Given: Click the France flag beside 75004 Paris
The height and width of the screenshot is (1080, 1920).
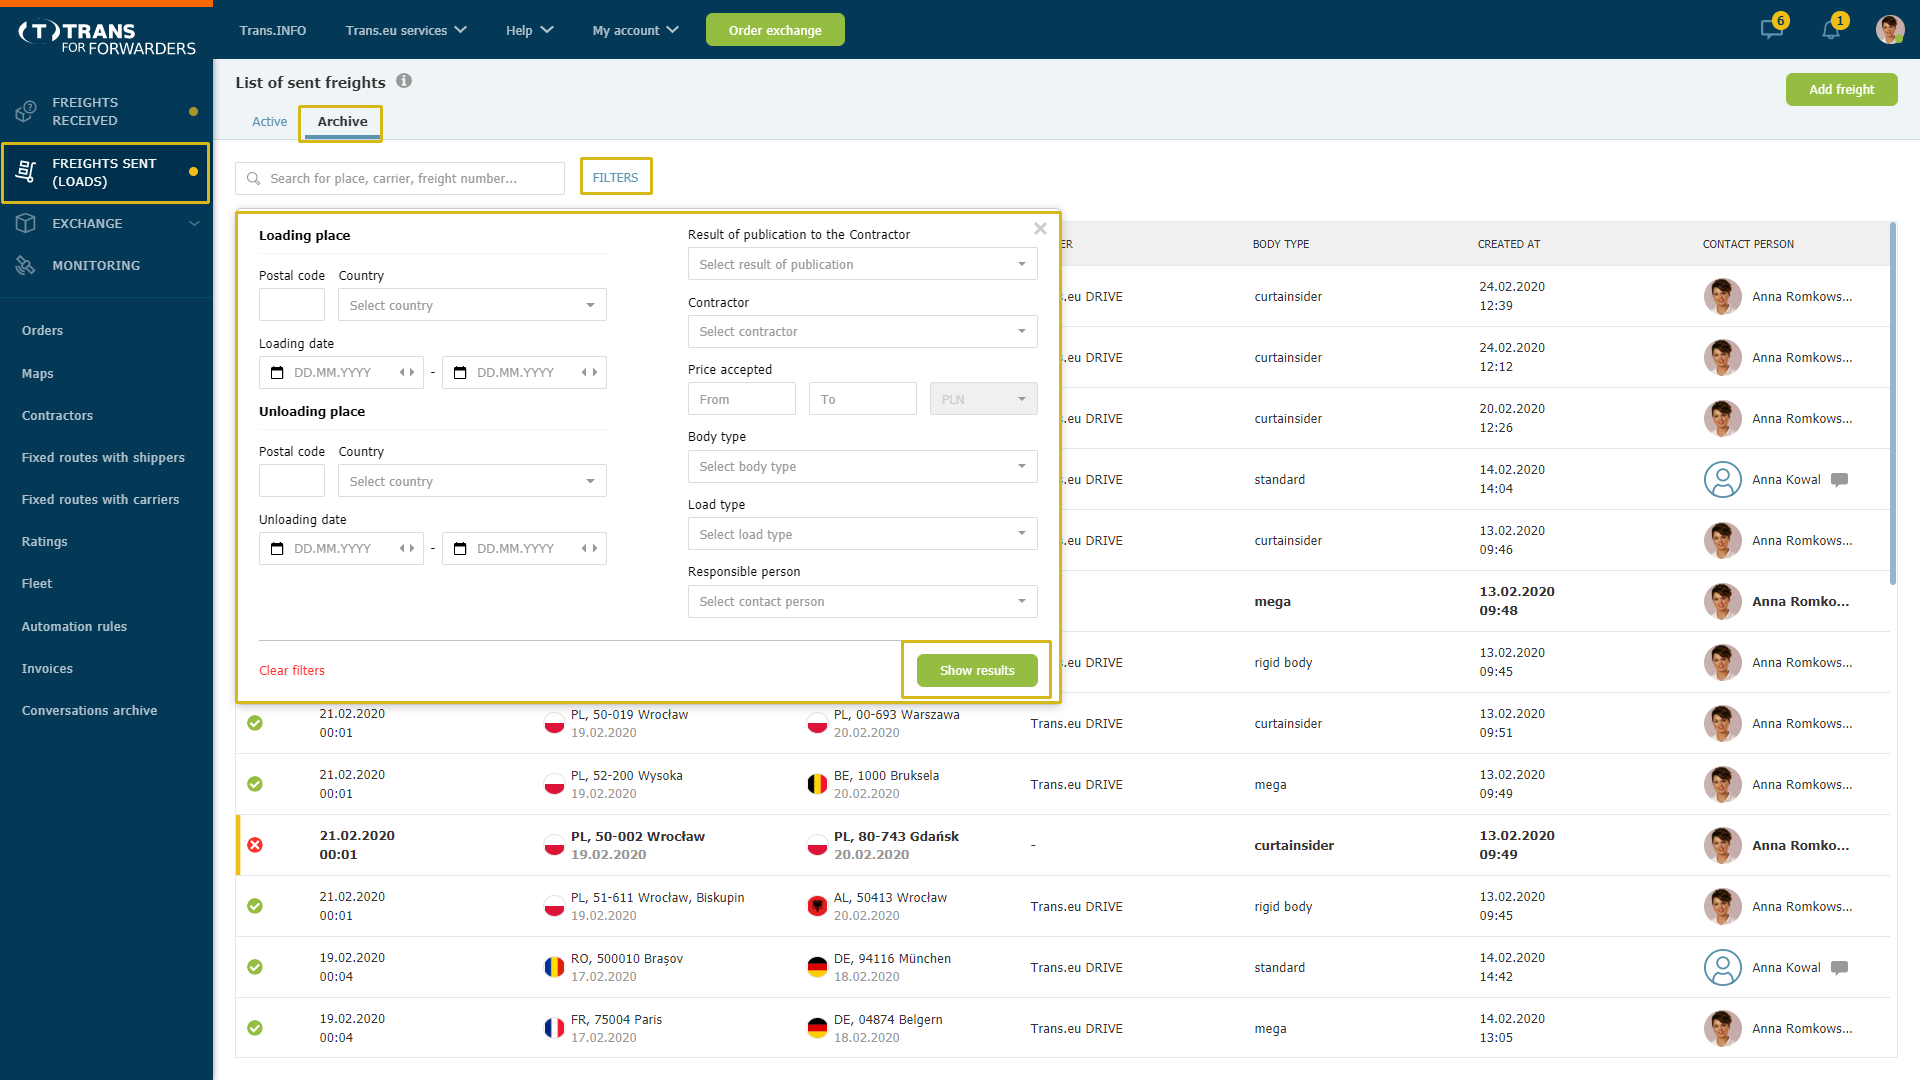Looking at the screenshot, I should (554, 1028).
